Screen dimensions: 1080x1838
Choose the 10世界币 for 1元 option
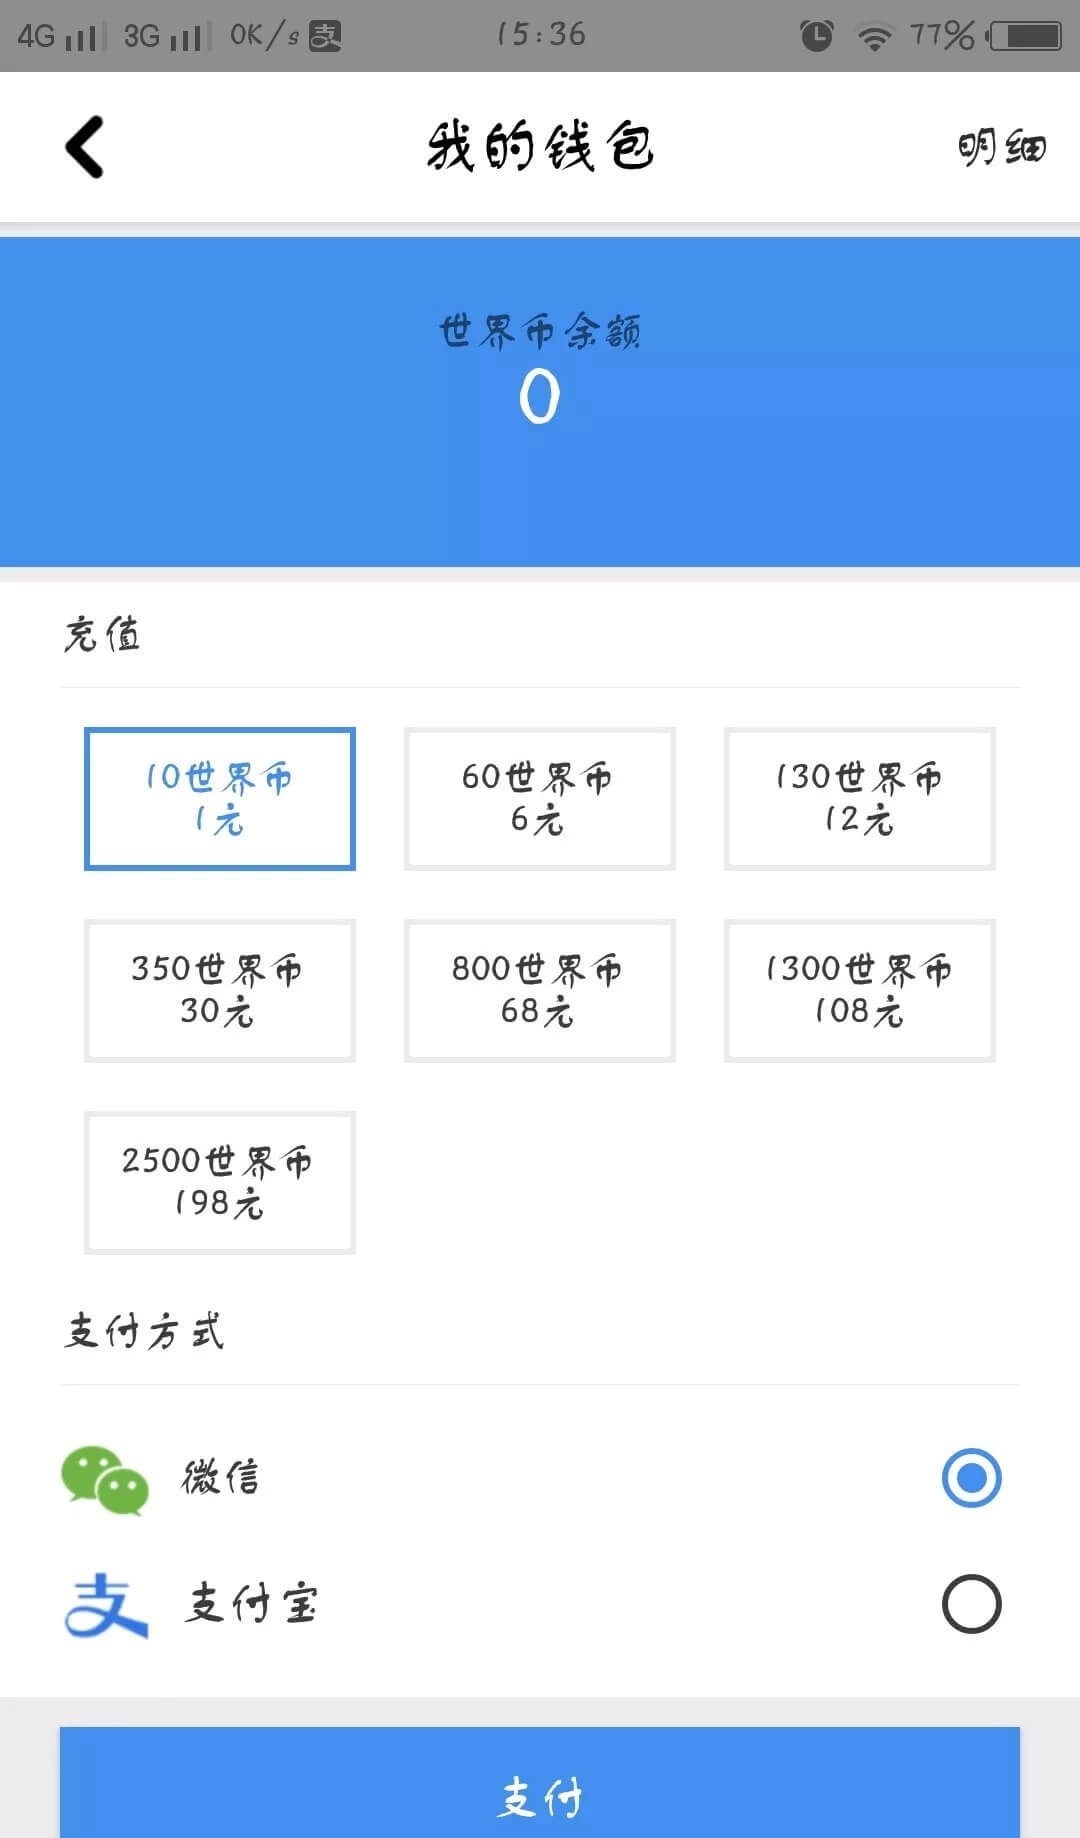pyautogui.click(x=220, y=798)
